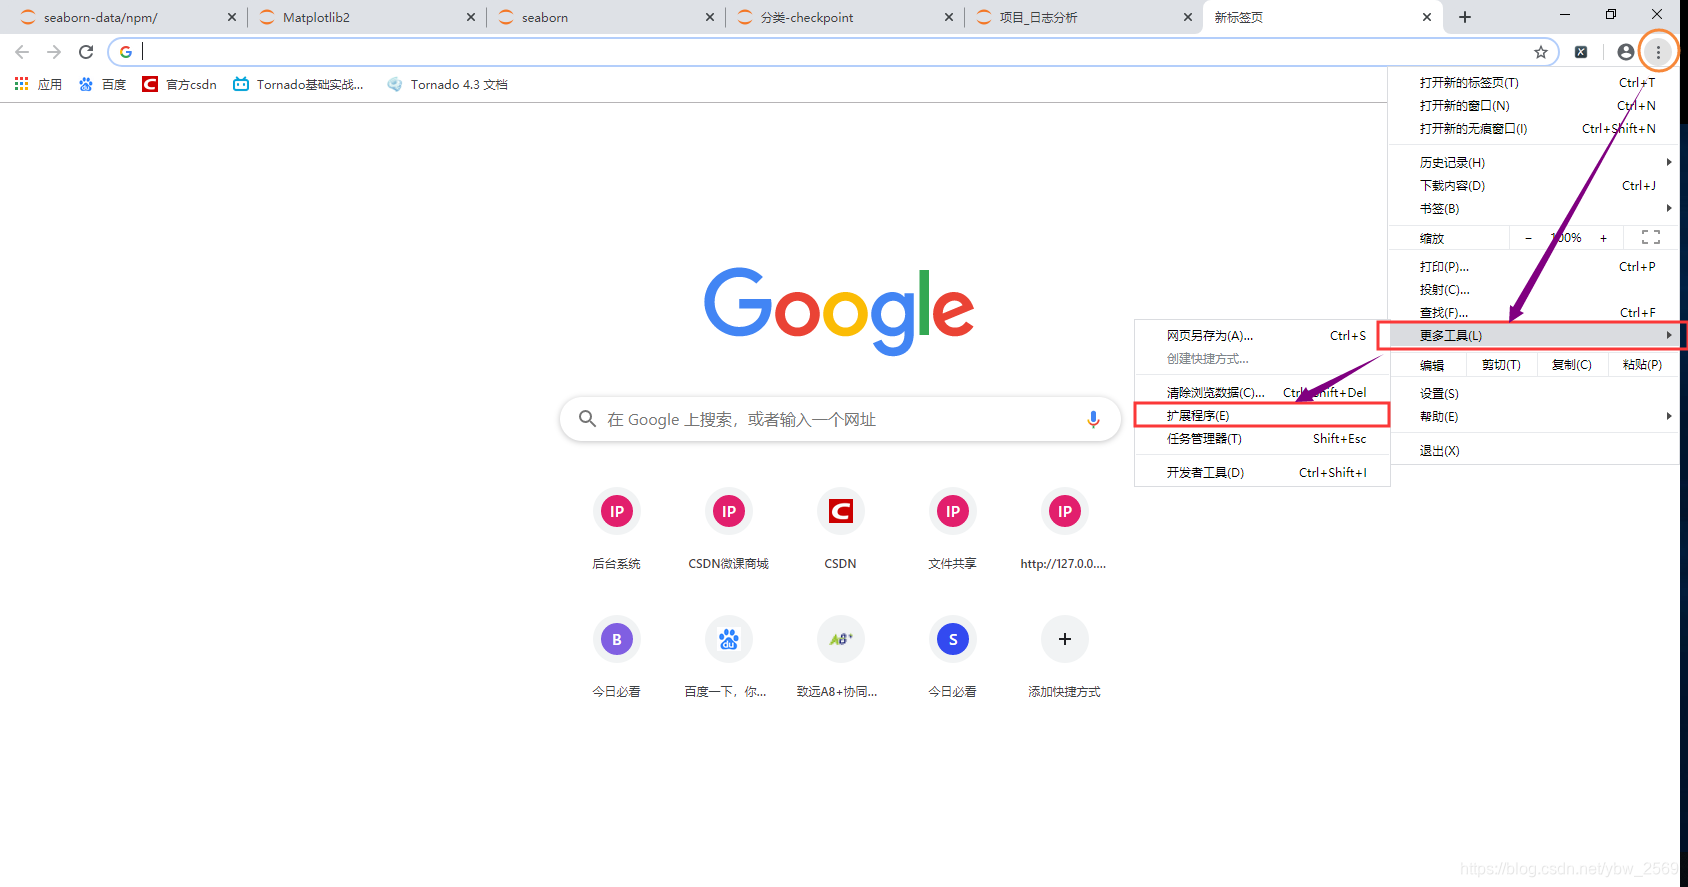Increase zoom with the plus button

1603,238
